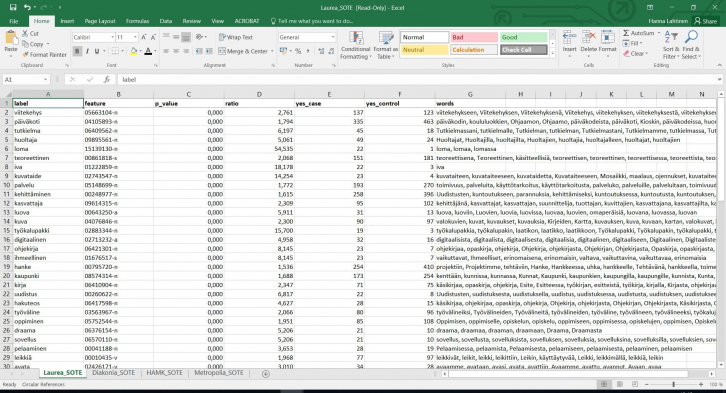Select column G header
Viewport: 726px width, 393px height.
470,94
